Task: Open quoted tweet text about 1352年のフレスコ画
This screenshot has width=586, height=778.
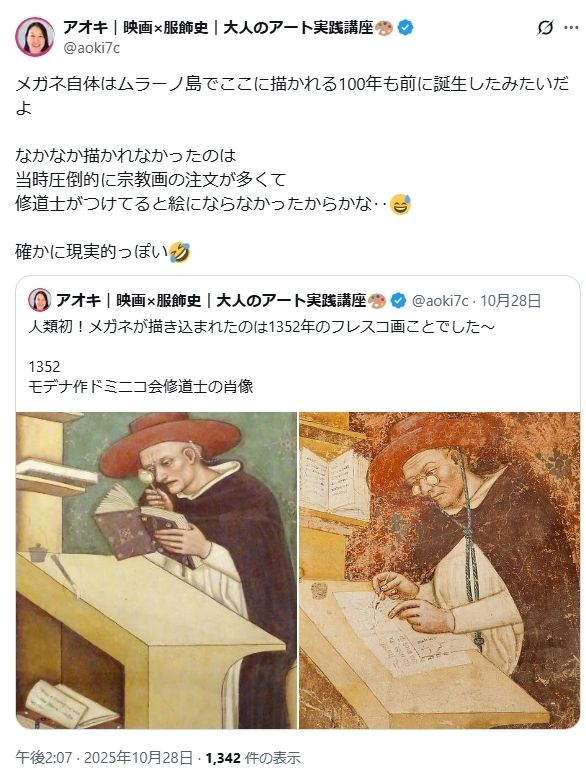Action: [262, 326]
